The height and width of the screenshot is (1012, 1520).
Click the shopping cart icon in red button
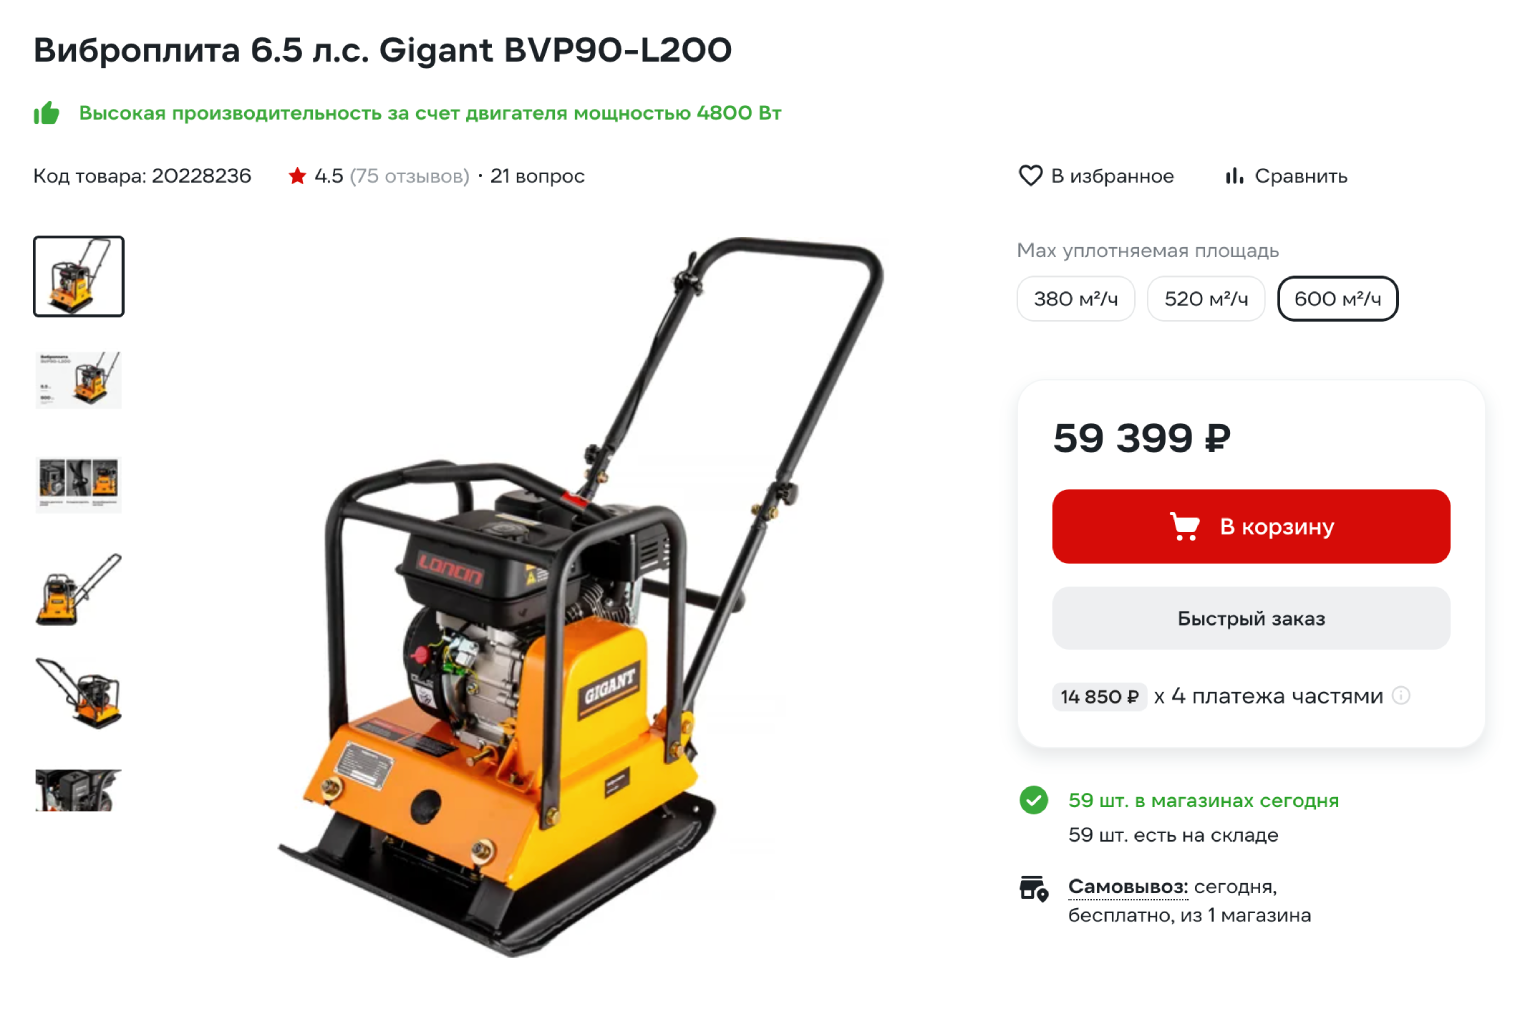(x=1185, y=526)
